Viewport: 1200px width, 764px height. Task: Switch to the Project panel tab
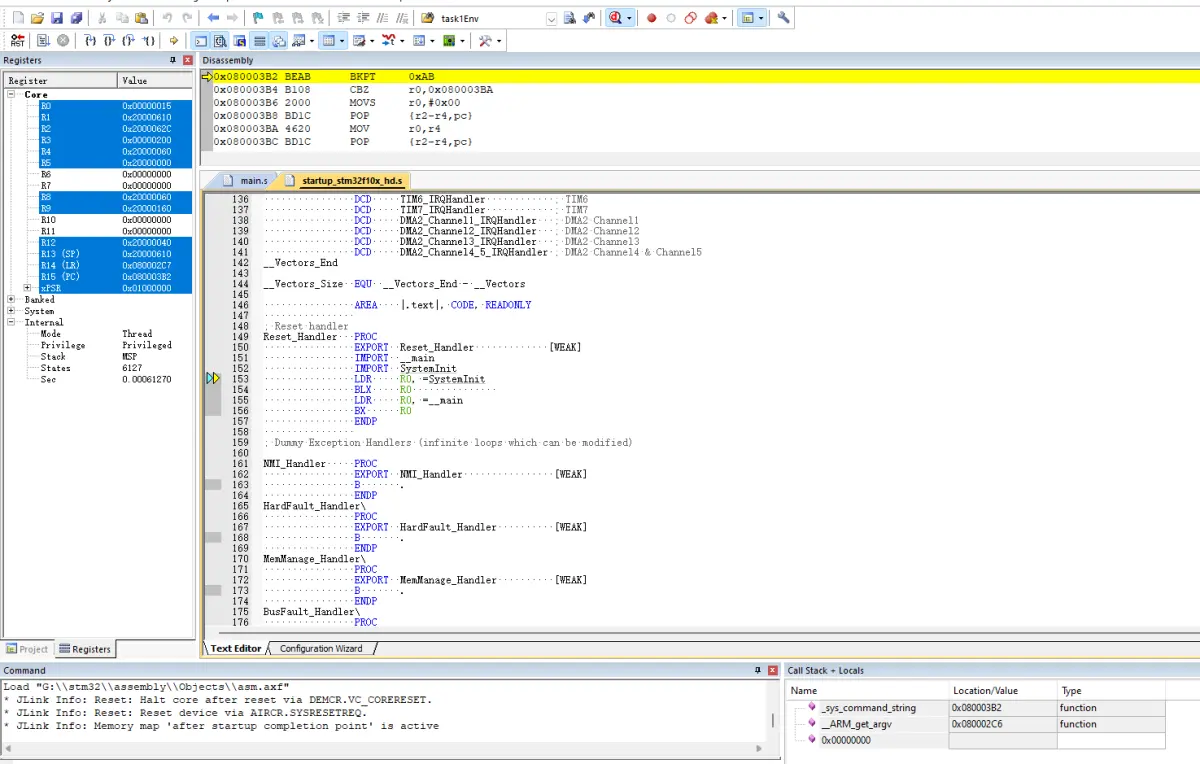pyautogui.click(x=27, y=649)
